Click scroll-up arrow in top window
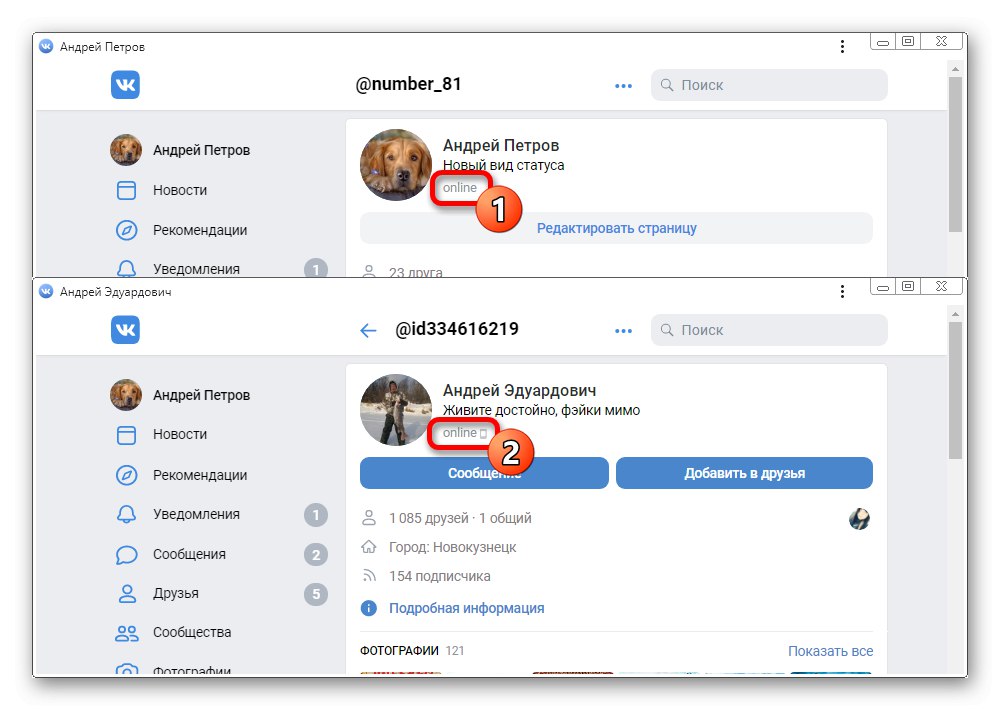 click(955, 68)
